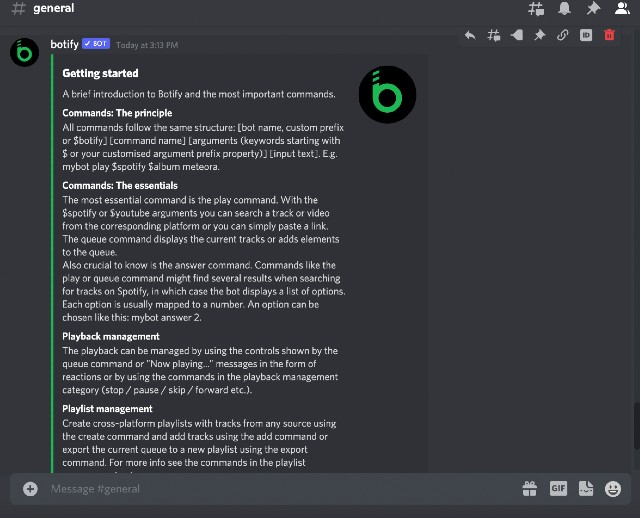Click the Commands: The principle heading
Screen dimensions: 640x518
pyautogui.click(x=117, y=113)
